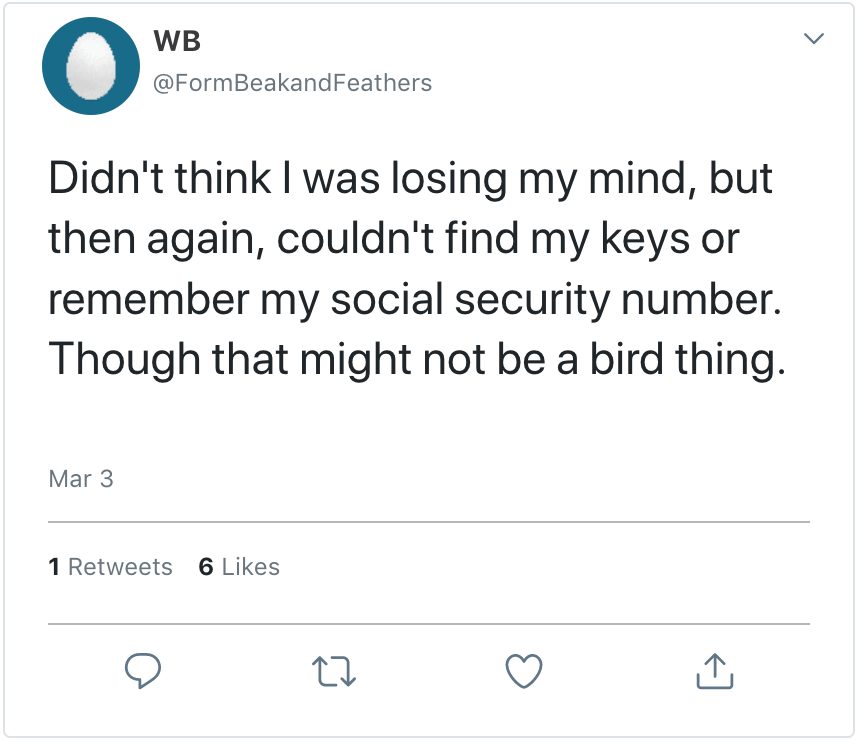
Task: Open WB's profile from the display name
Action: coord(177,41)
